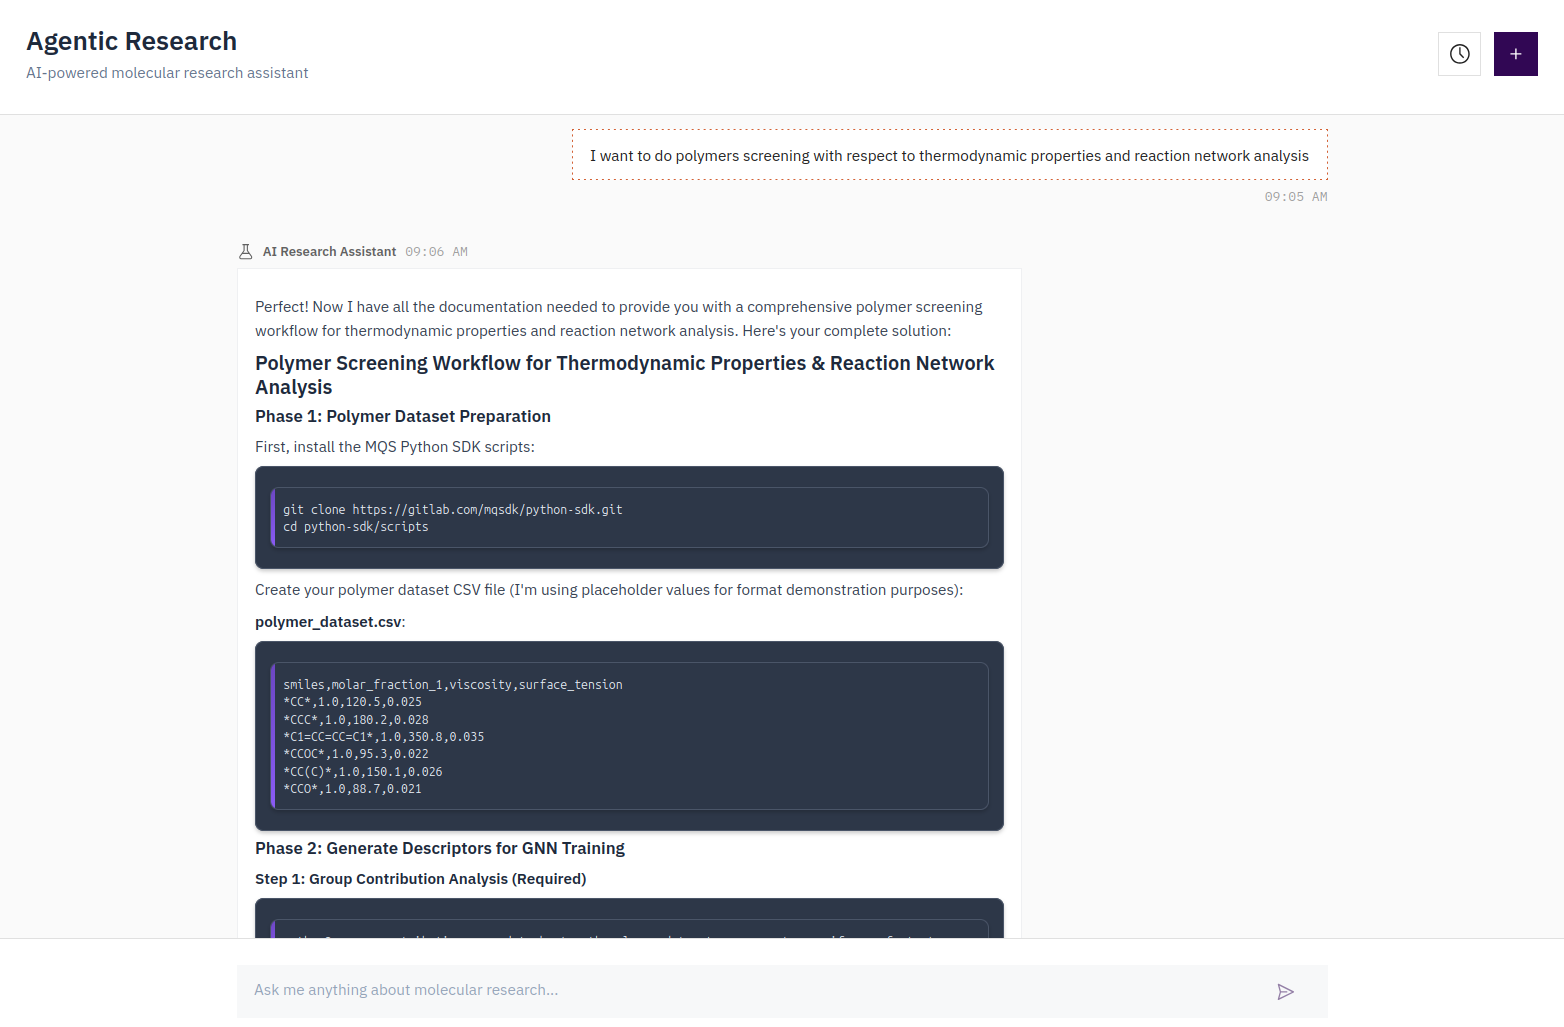Click the 'cd python-sdk/scripts' line
1564x1027 pixels.
pos(355,527)
